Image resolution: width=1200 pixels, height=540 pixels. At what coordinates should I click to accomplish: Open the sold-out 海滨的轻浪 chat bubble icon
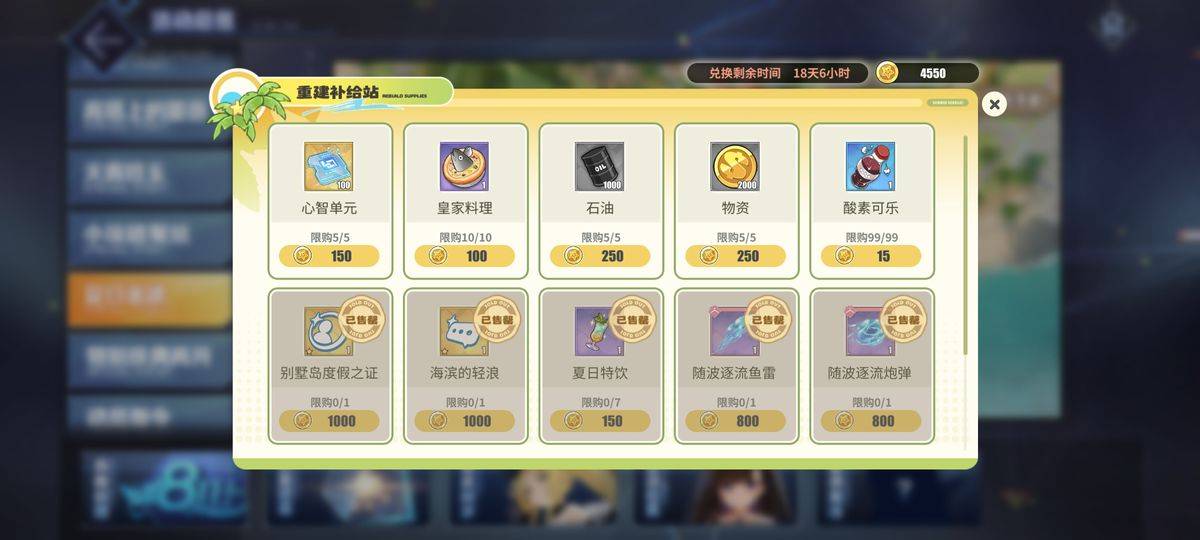pyautogui.click(x=465, y=331)
